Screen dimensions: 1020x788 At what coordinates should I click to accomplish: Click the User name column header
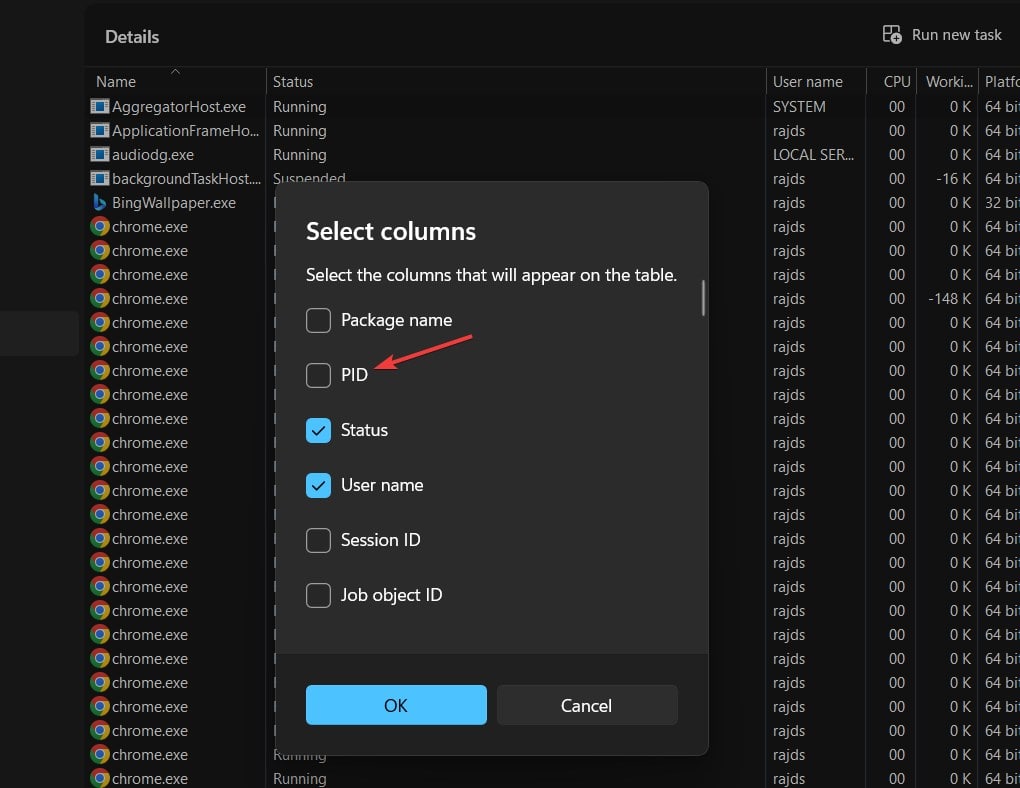807,82
